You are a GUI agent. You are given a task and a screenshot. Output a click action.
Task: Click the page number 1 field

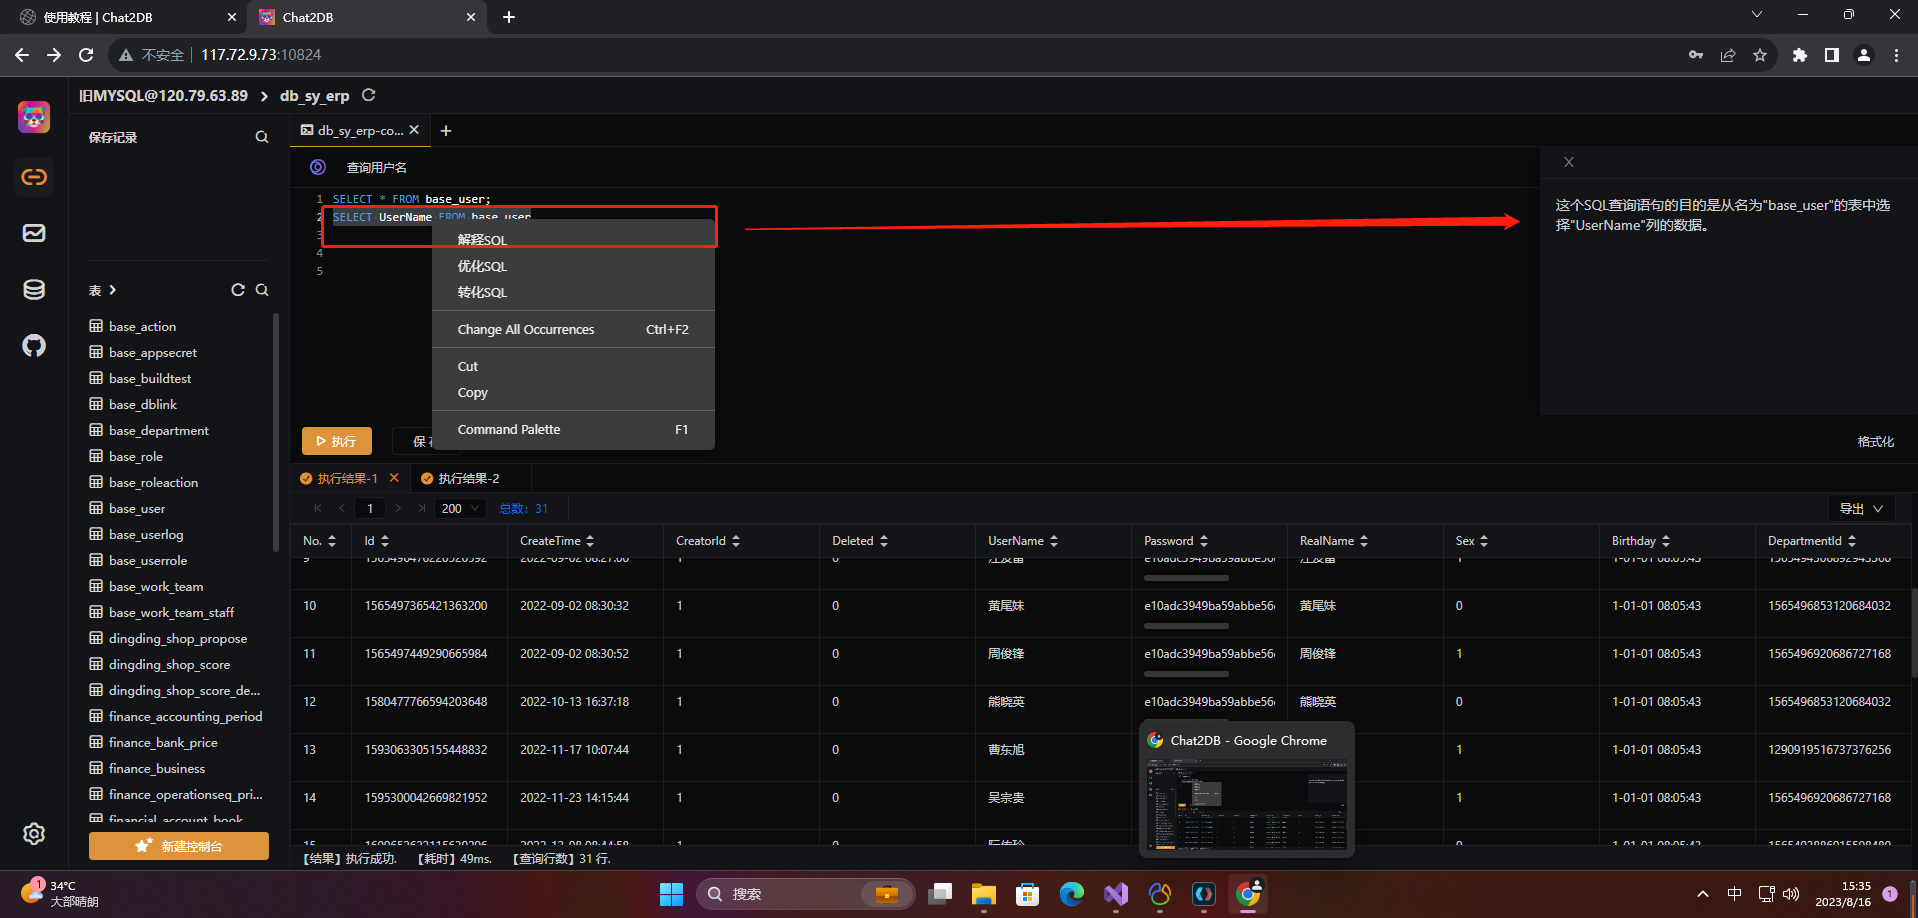[x=370, y=508]
